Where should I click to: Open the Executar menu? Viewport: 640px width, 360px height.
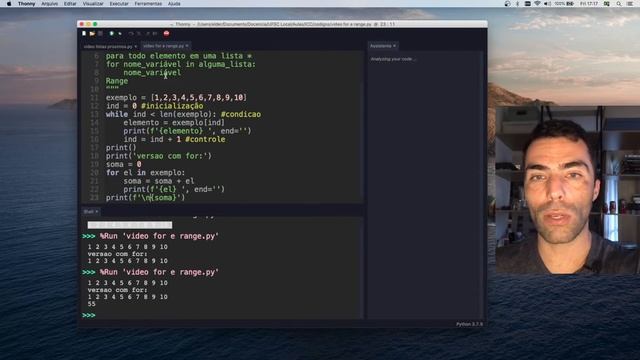pos(119,4)
